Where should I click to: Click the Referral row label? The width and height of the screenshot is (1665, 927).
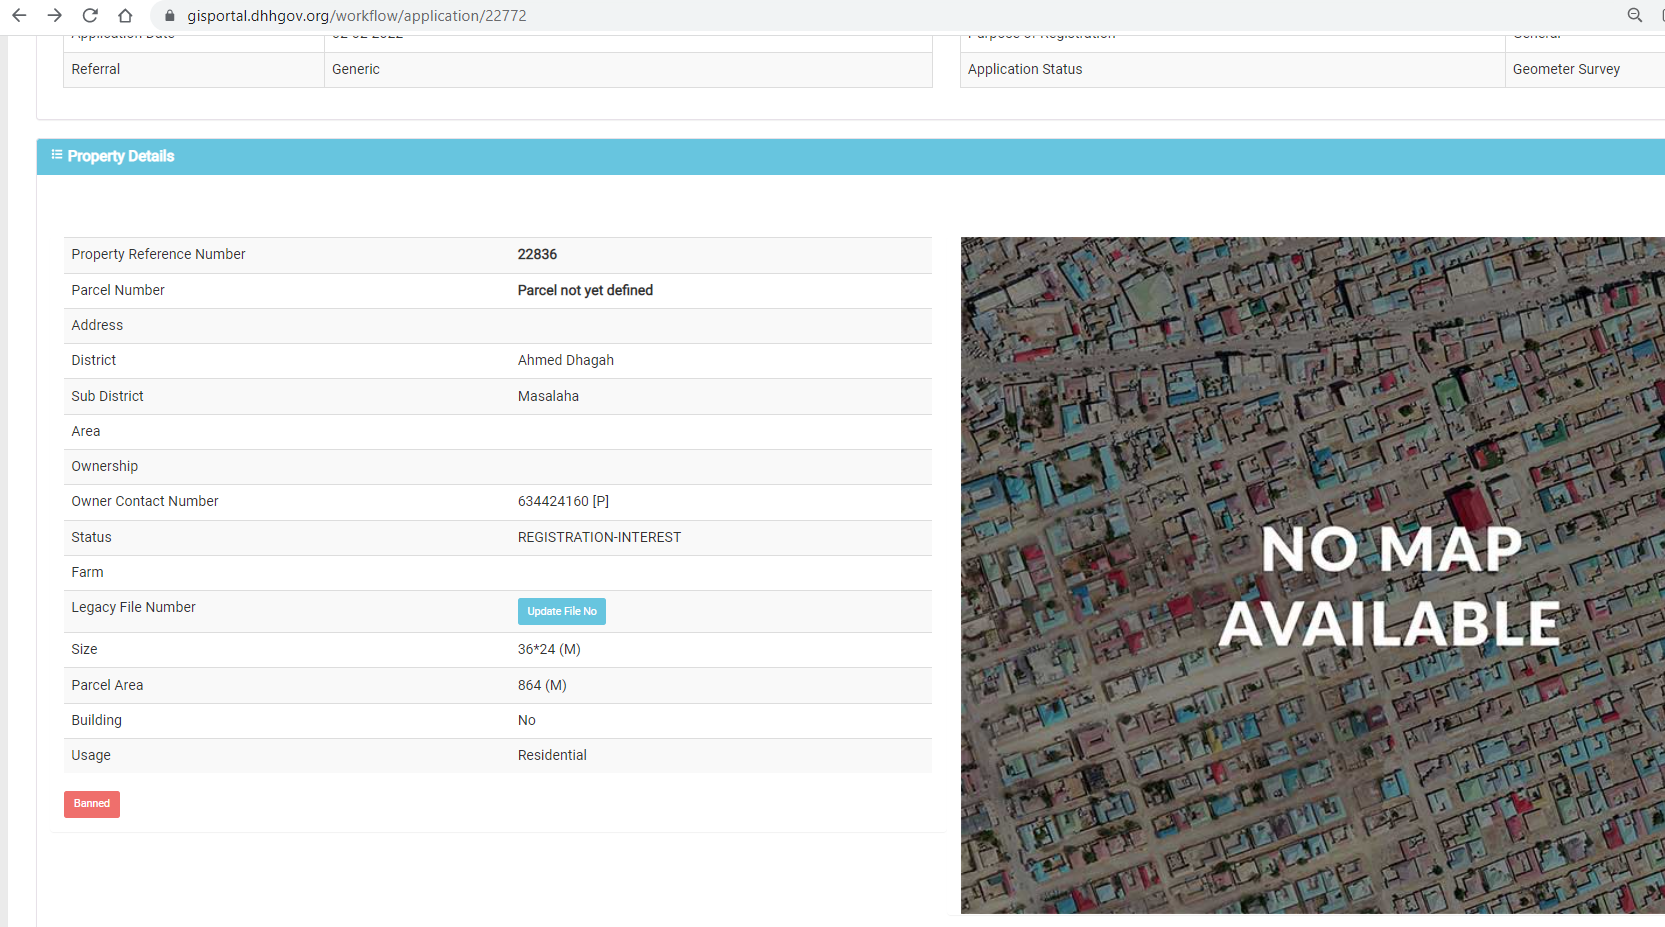(x=96, y=69)
